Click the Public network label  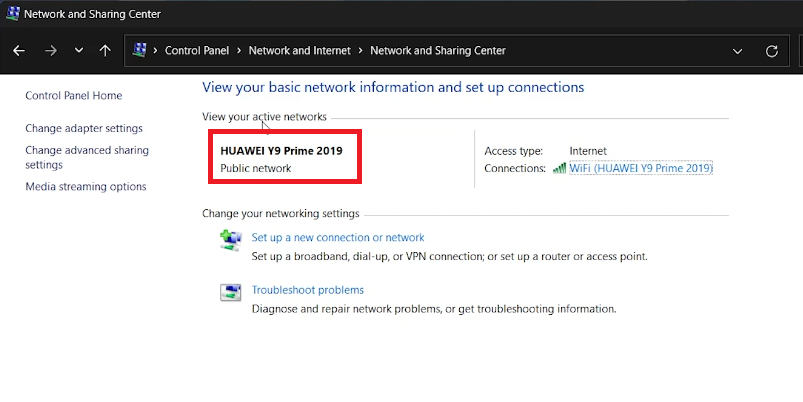click(x=256, y=168)
